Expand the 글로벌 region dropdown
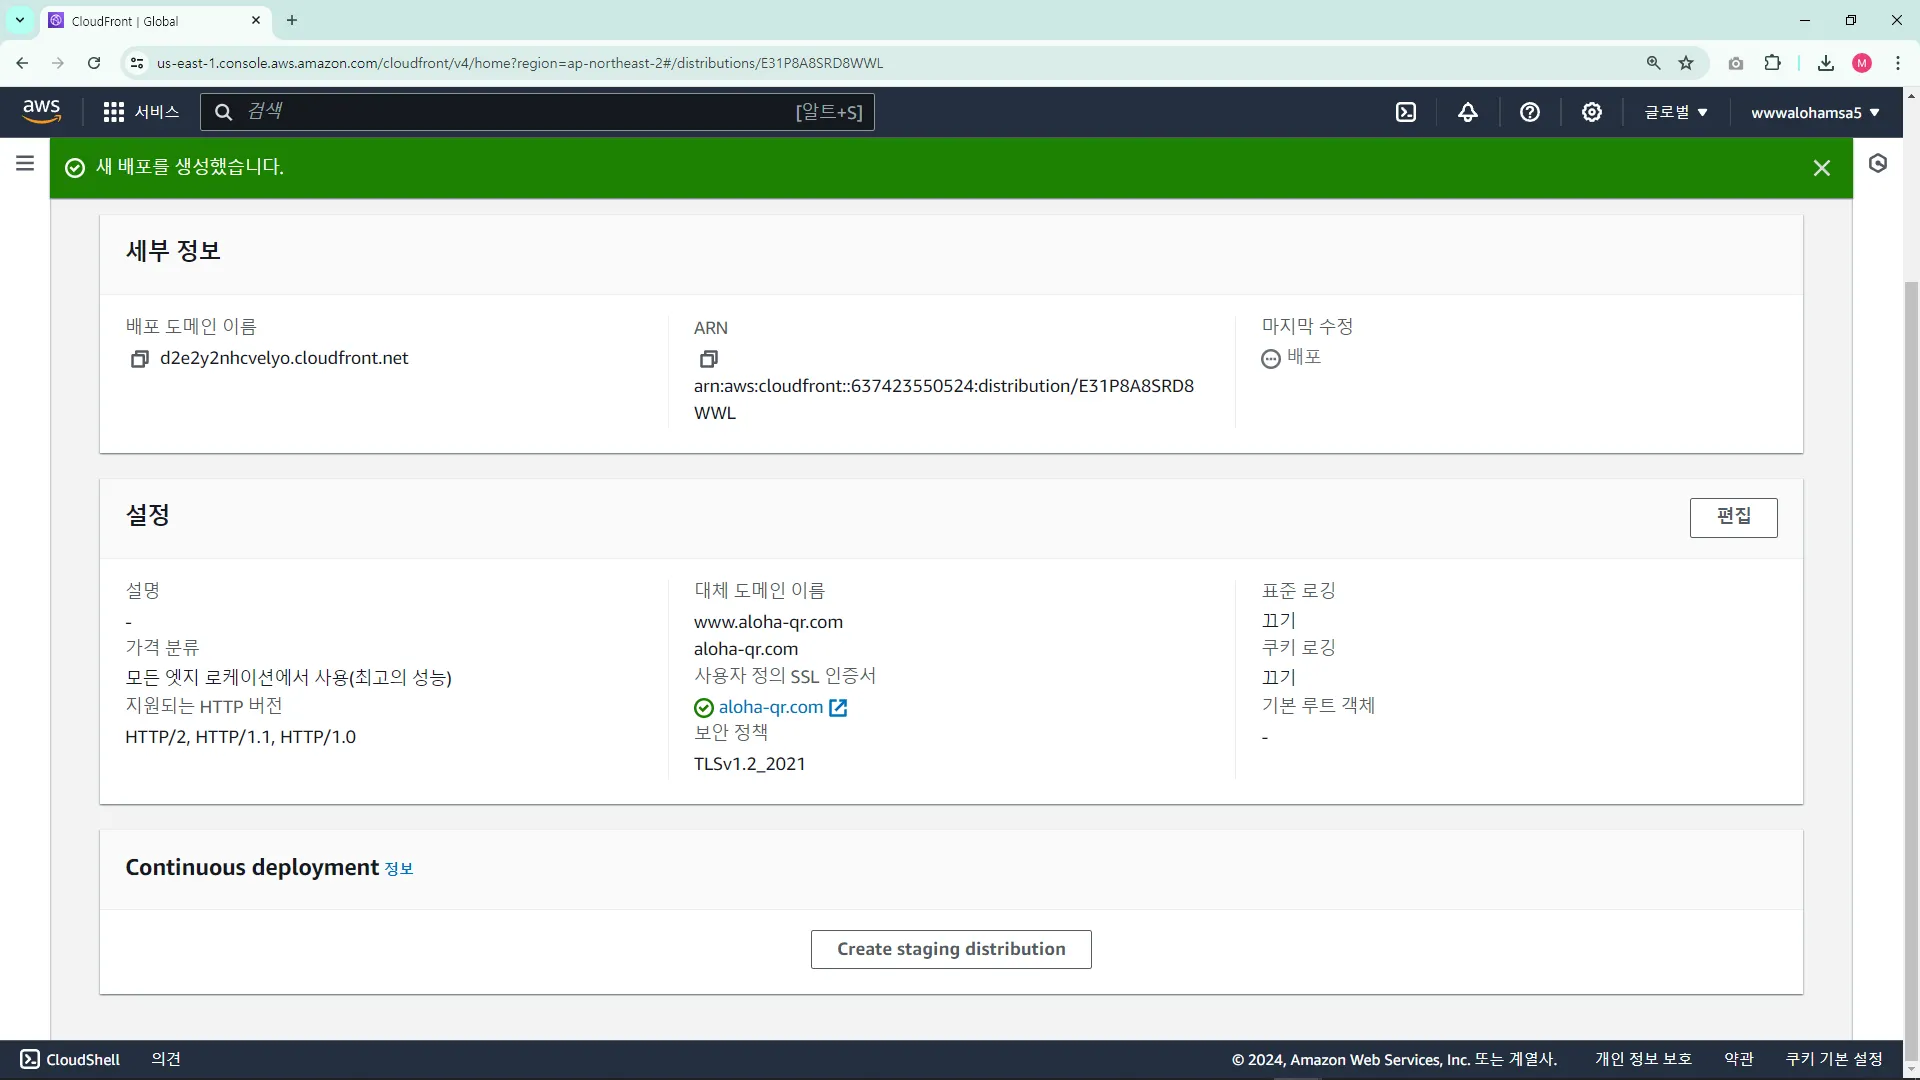 coord(1676,113)
